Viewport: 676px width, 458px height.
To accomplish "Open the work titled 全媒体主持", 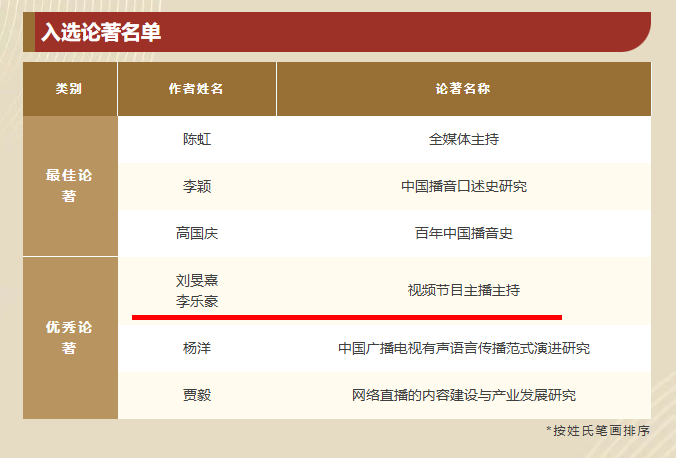I will 463,140.
